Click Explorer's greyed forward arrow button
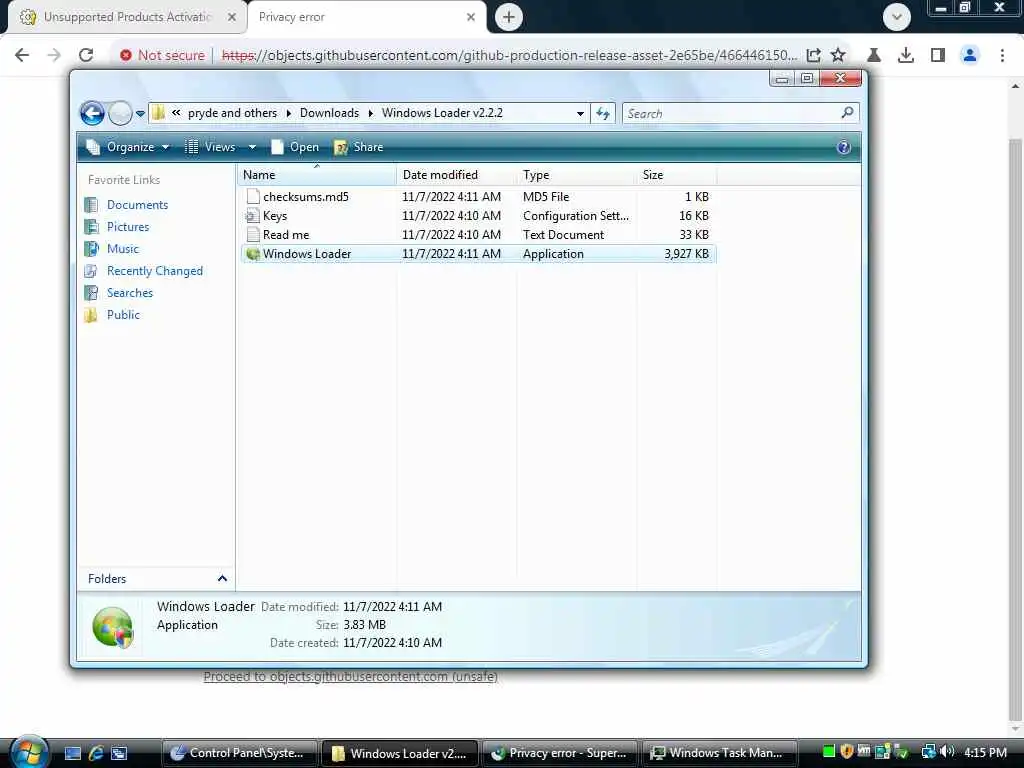Viewport: 1024px width, 768px height. coord(120,114)
